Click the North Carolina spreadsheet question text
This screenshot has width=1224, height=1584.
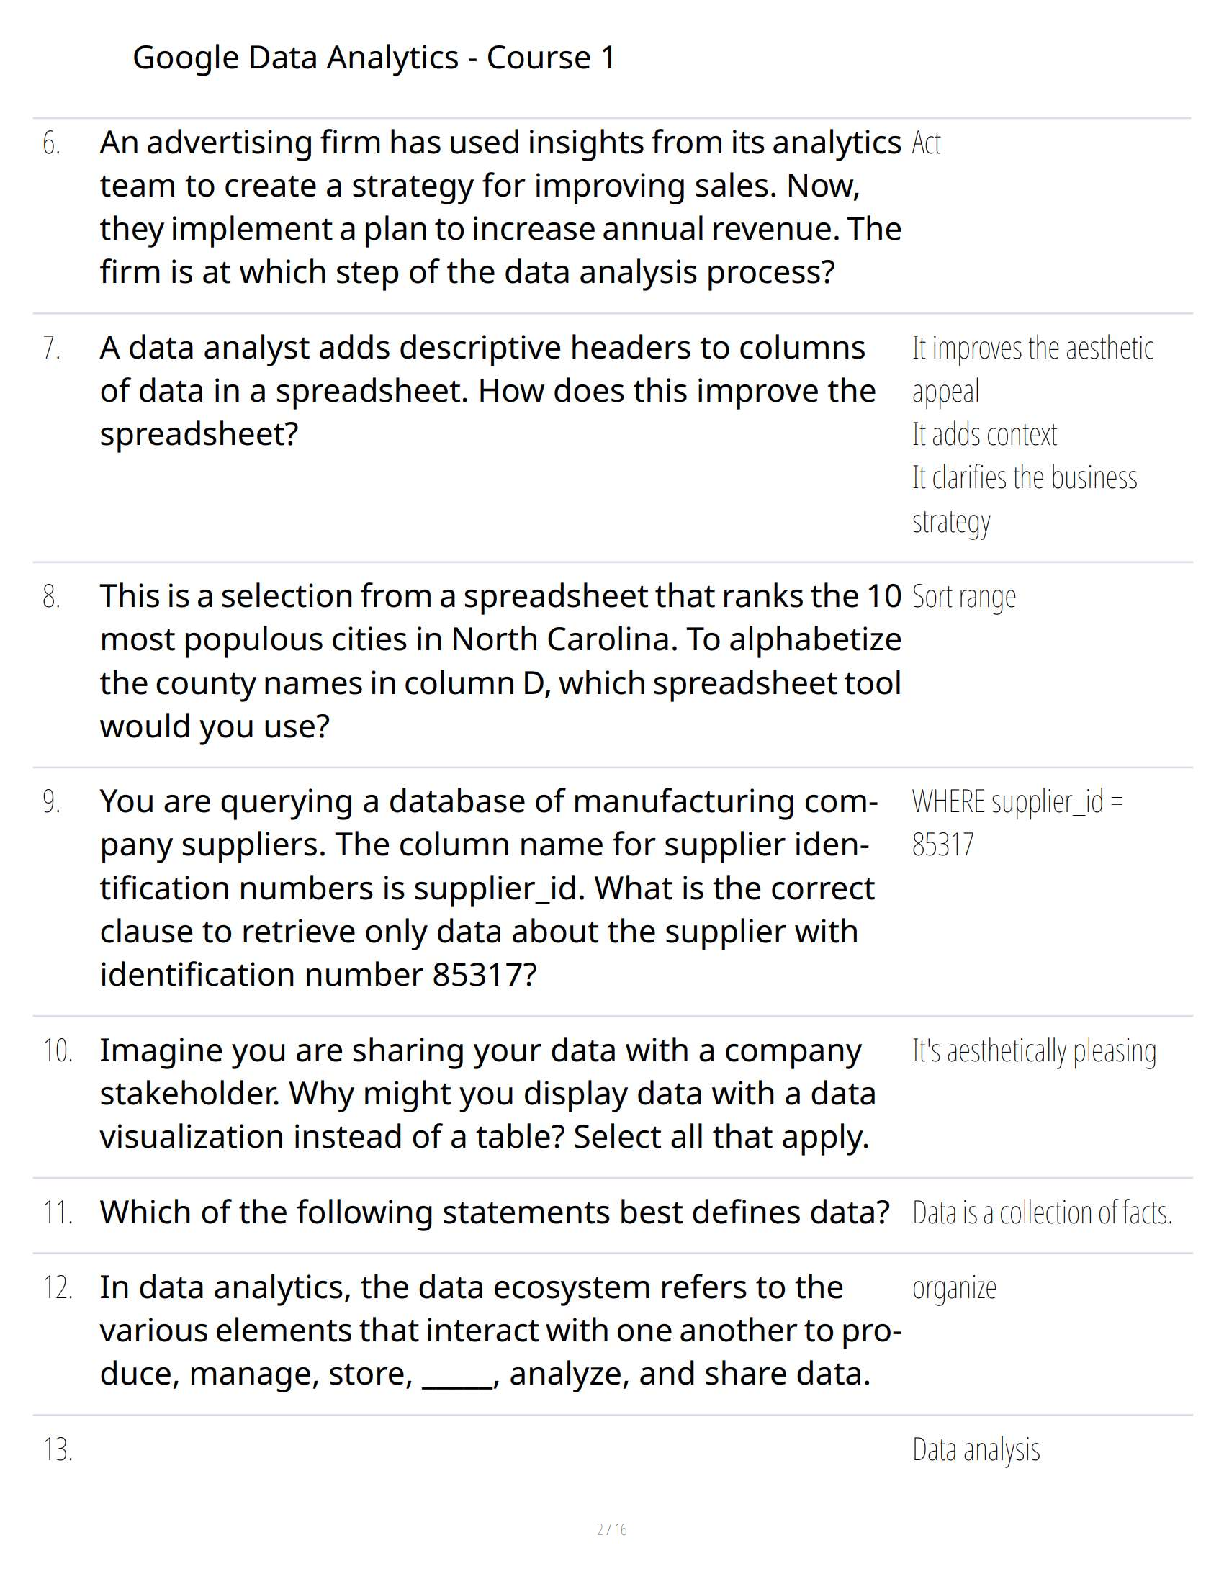click(500, 661)
